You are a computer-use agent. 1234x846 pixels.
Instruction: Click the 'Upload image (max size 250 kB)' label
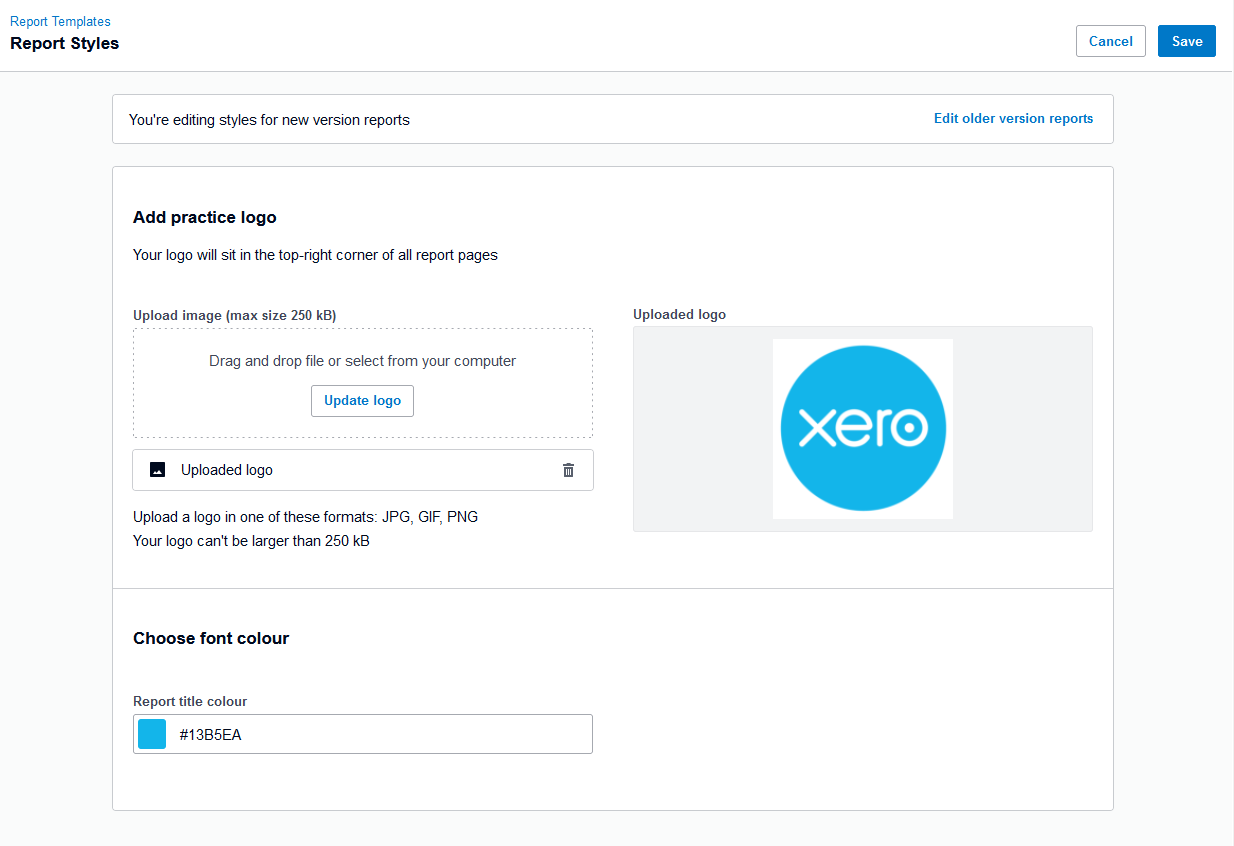[x=235, y=315]
